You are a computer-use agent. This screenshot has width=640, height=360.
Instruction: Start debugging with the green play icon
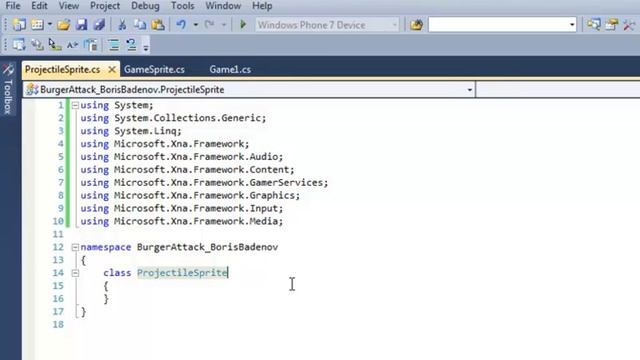click(x=243, y=24)
